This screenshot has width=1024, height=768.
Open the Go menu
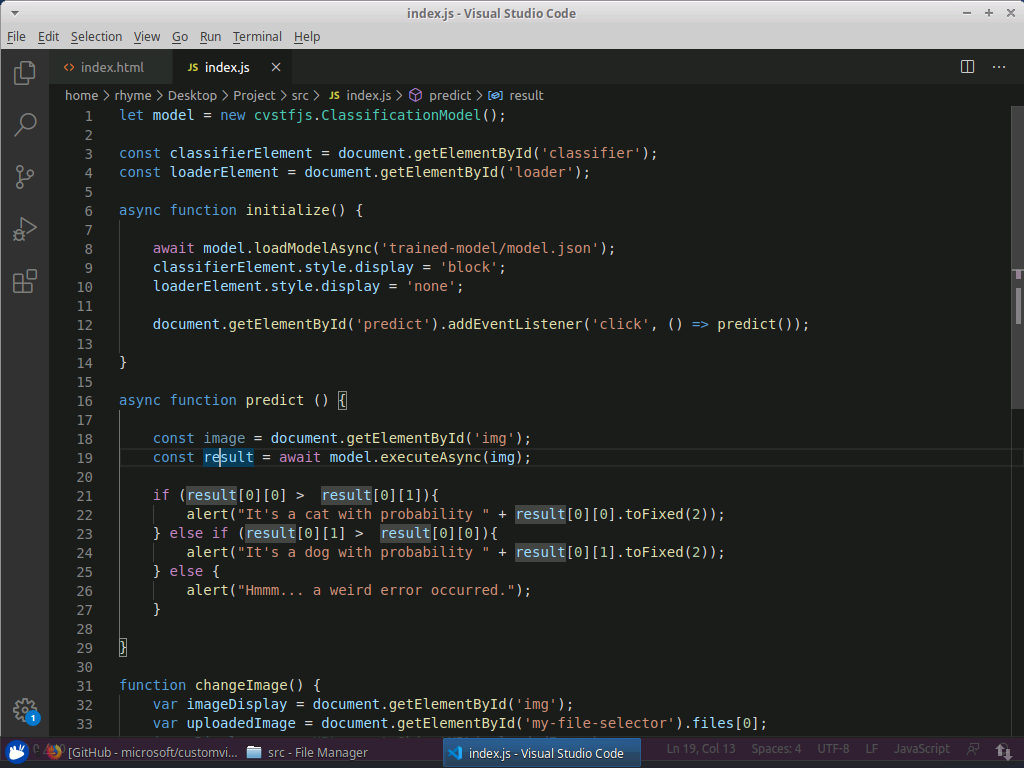180,37
